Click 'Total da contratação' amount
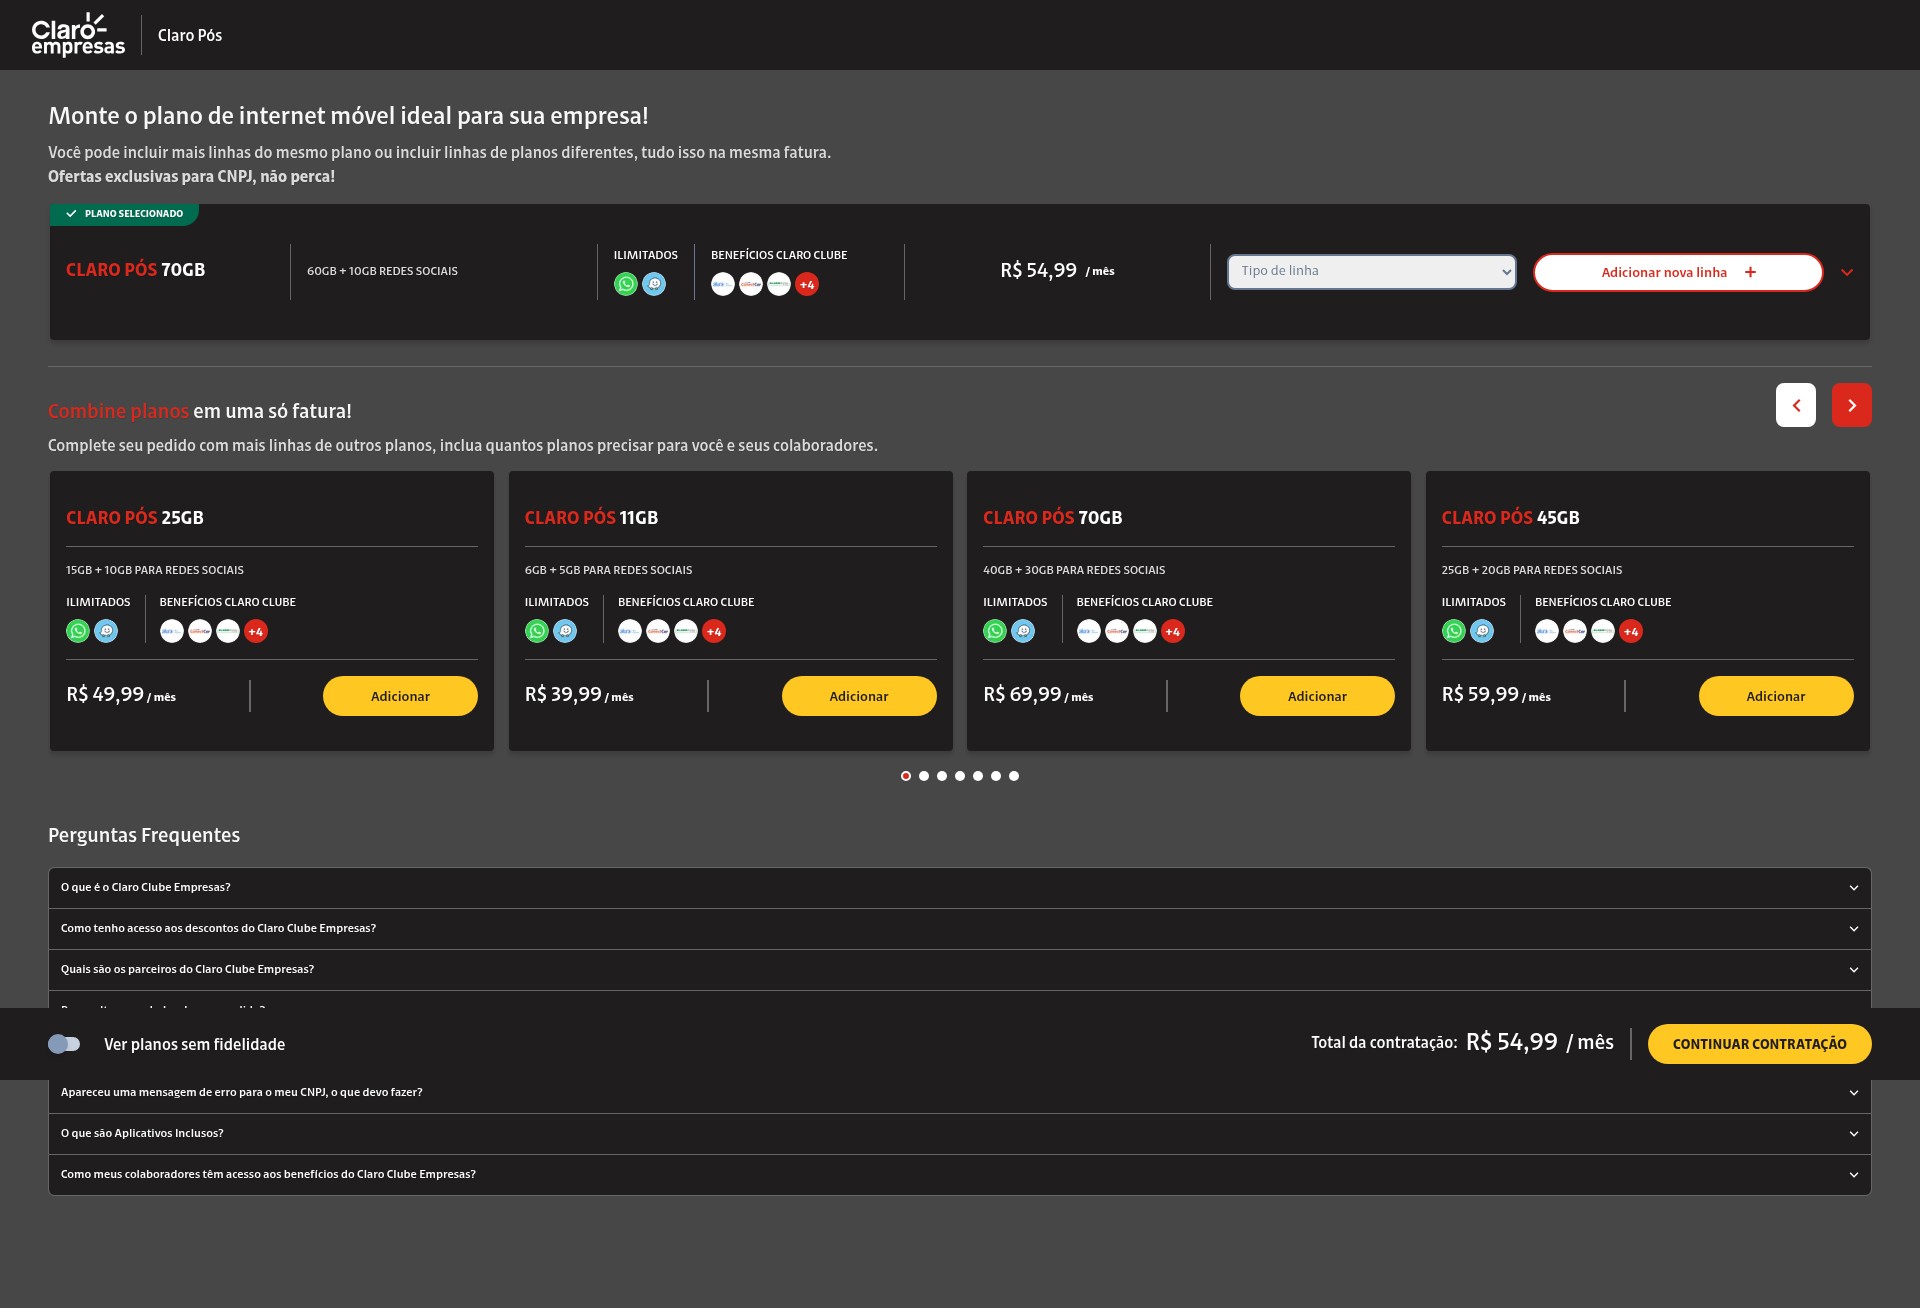 point(1540,1042)
